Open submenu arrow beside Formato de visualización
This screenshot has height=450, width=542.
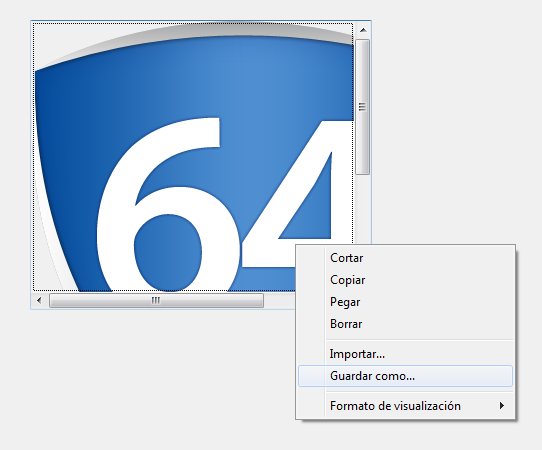point(502,405)
